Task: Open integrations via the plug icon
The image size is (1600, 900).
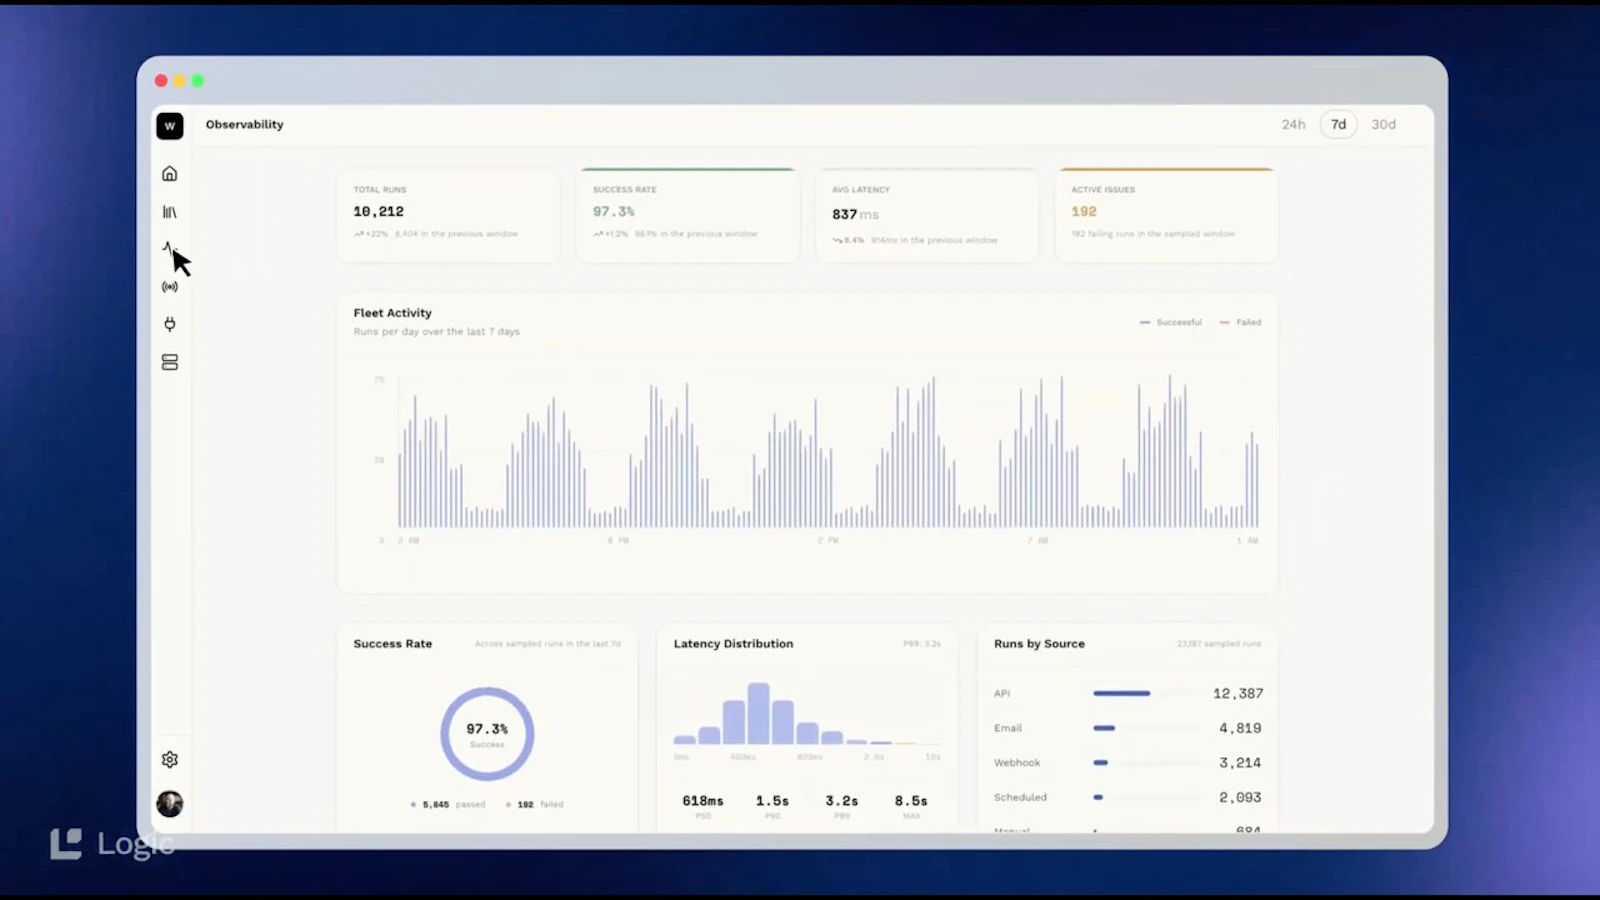Action: [x=170, y=324]
